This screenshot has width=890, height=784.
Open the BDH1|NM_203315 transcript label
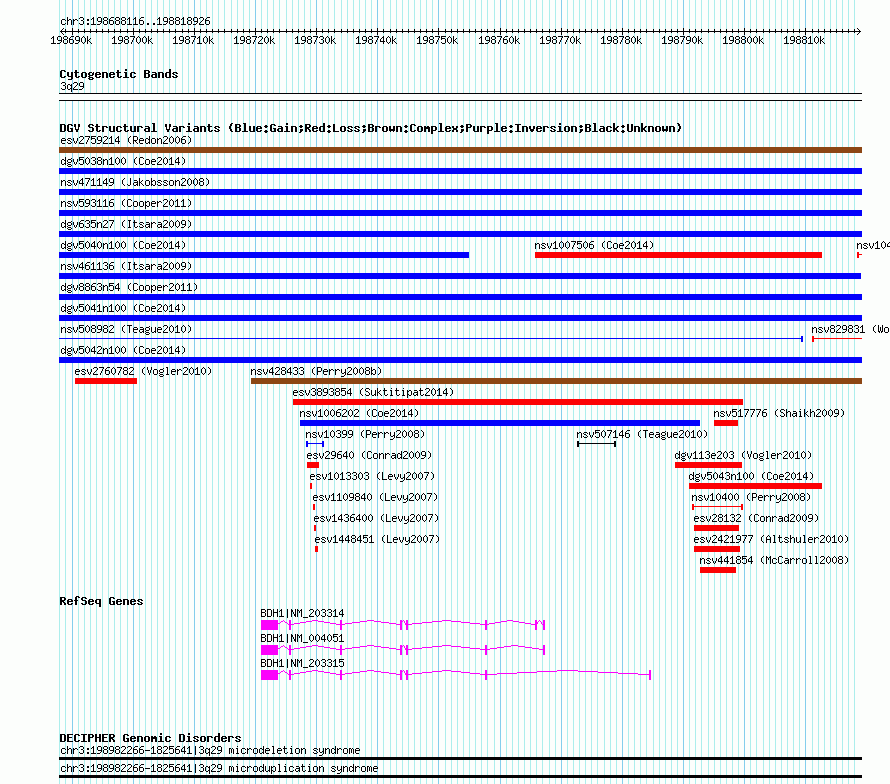[302, 663]
